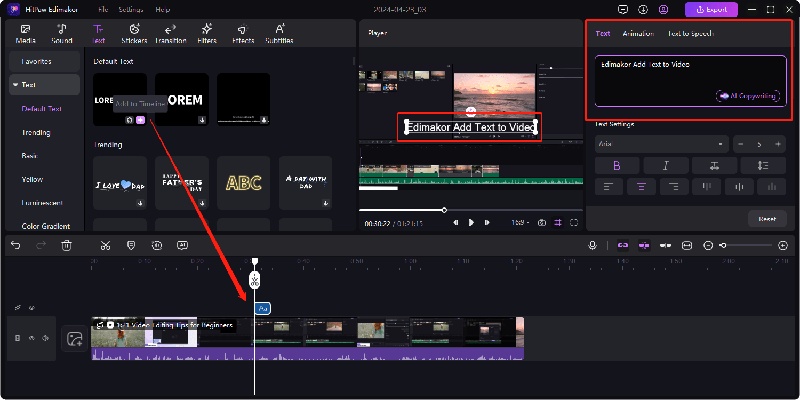Click the undo arrow icon
This screenshot has width=800, height=400.
pyautogui.click(x=16, y=245)
